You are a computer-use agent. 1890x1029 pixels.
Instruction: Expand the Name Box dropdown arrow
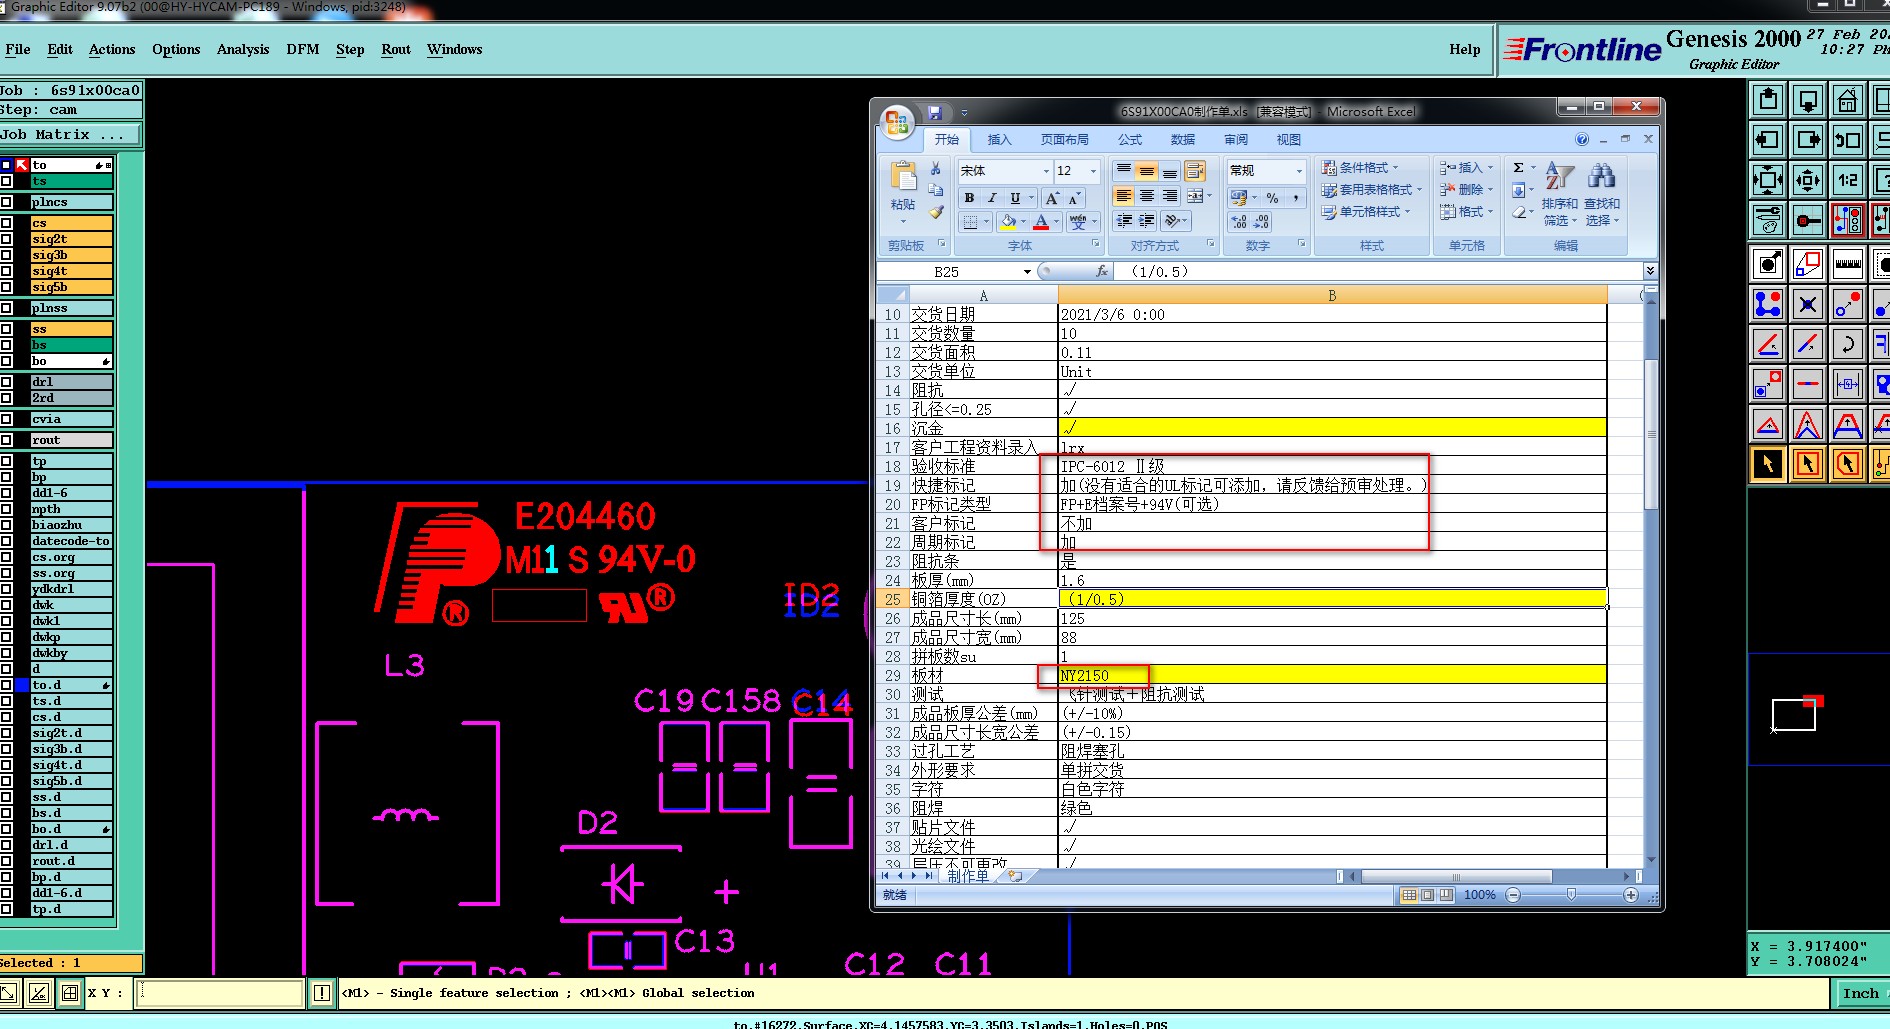tap(1027, 272)
